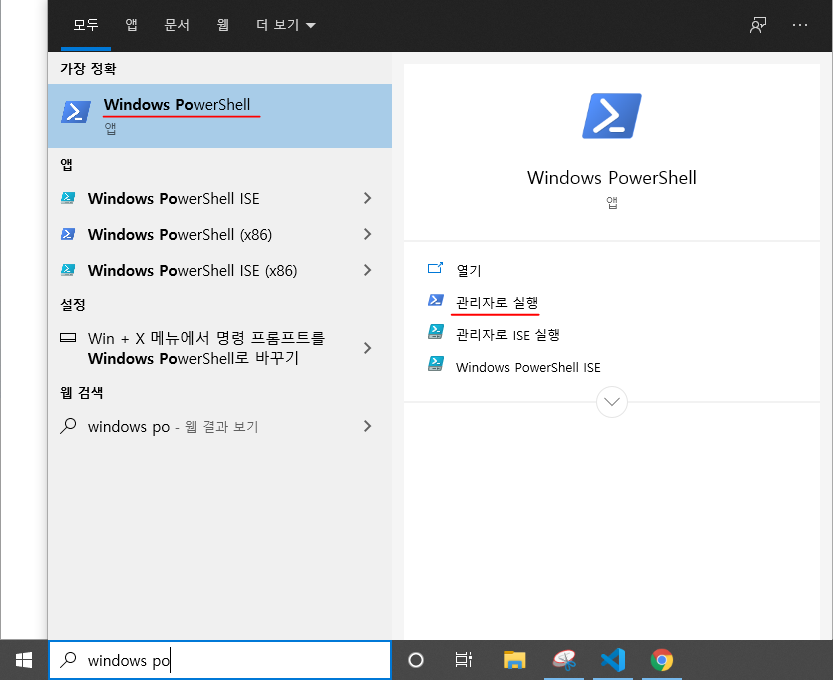Image resolution: width=833 pixels, height=680 pixels.
Task: Expand more actions with the round chevron button
Action: [x=612, y=402]
